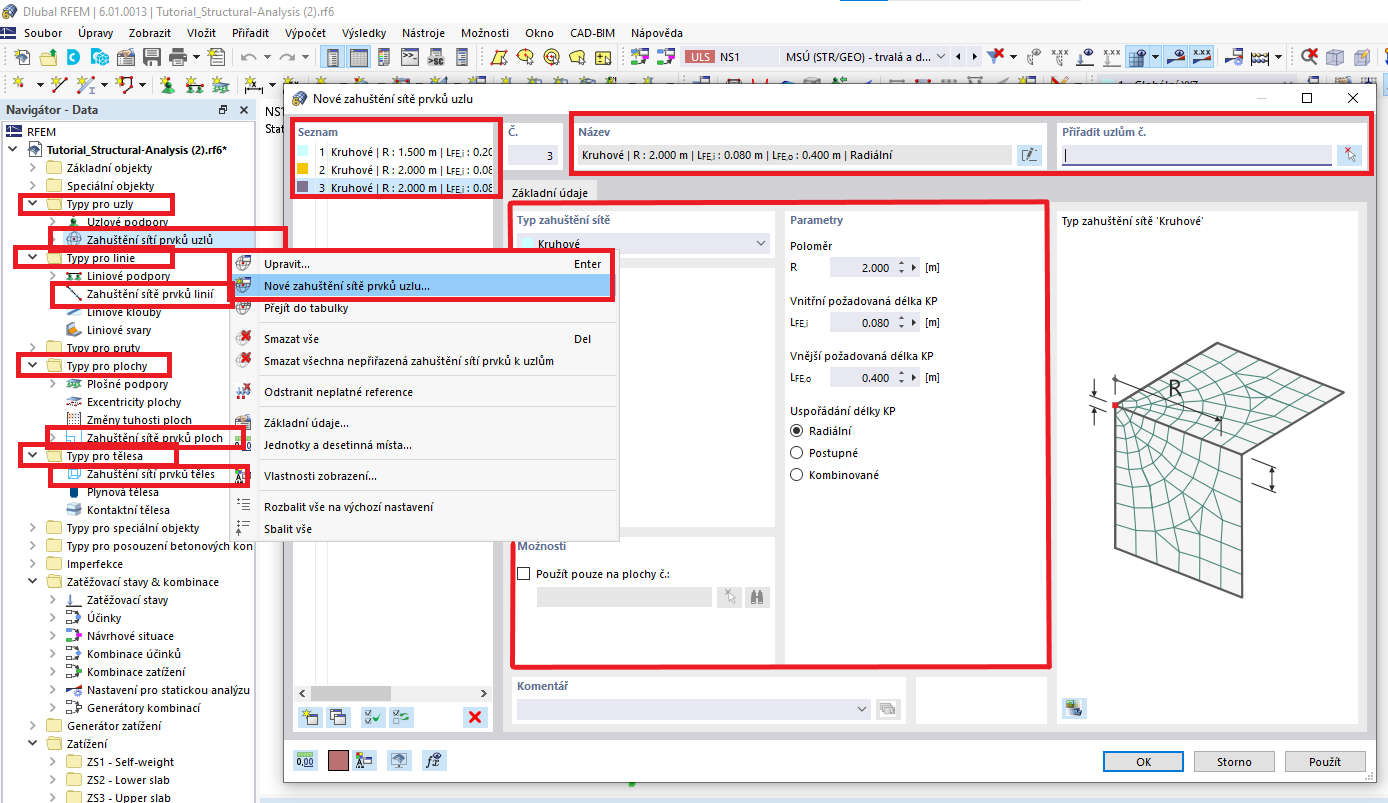This screenshot has width=1388, height=803.
Task: Open the CAD-BIM menu
Action: 592,32
